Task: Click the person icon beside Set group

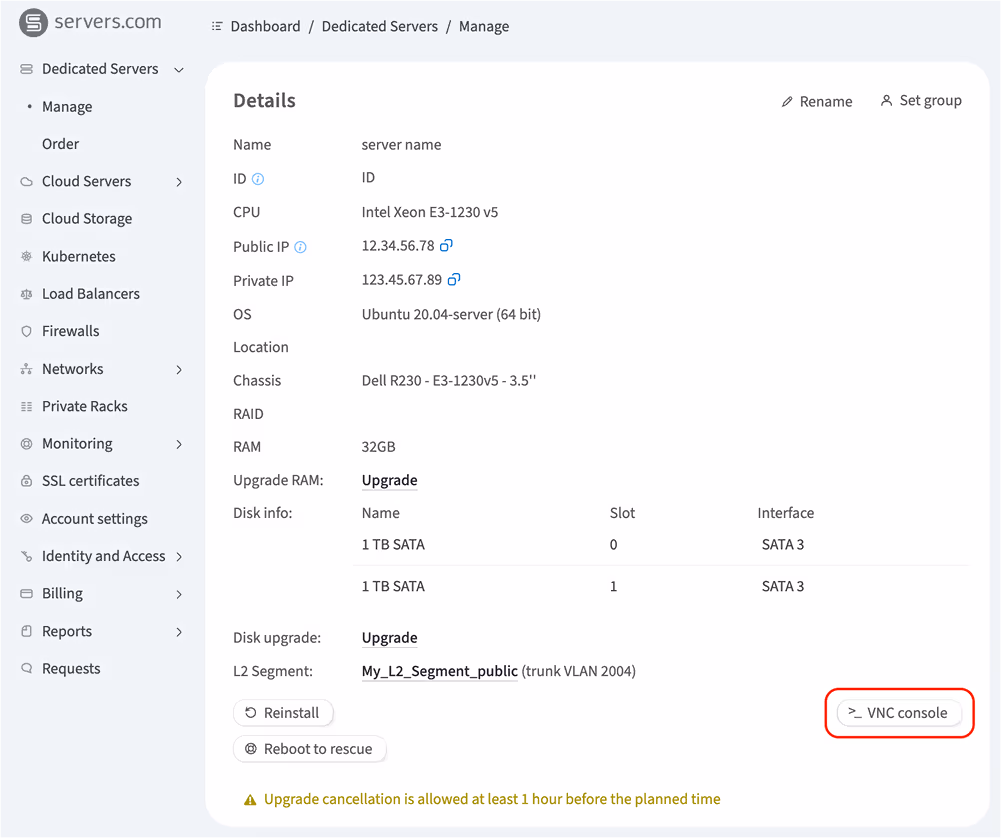Action: click(x=886, y=101)
